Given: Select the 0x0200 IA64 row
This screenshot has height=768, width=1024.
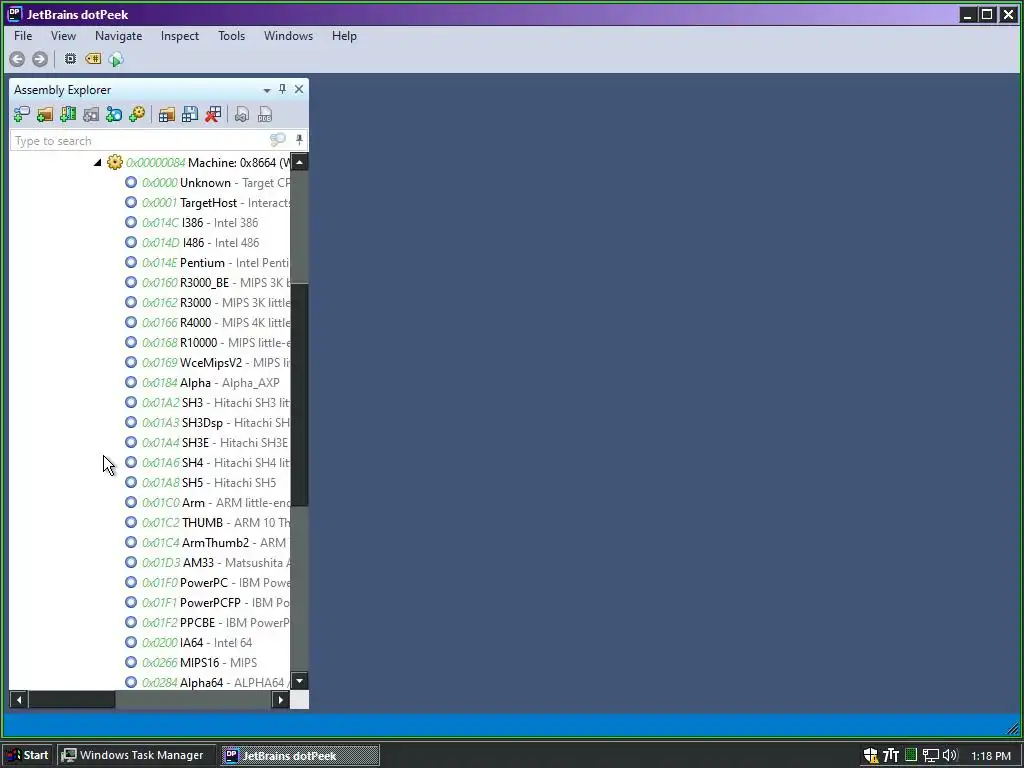Looking at the screenshot, I should (189, 643).
